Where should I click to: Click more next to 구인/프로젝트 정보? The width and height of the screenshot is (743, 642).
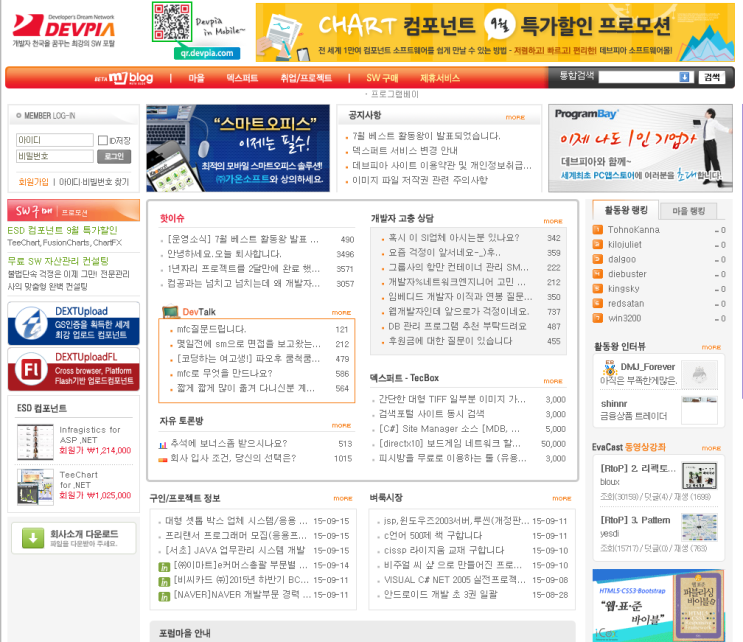coord(343,498)
